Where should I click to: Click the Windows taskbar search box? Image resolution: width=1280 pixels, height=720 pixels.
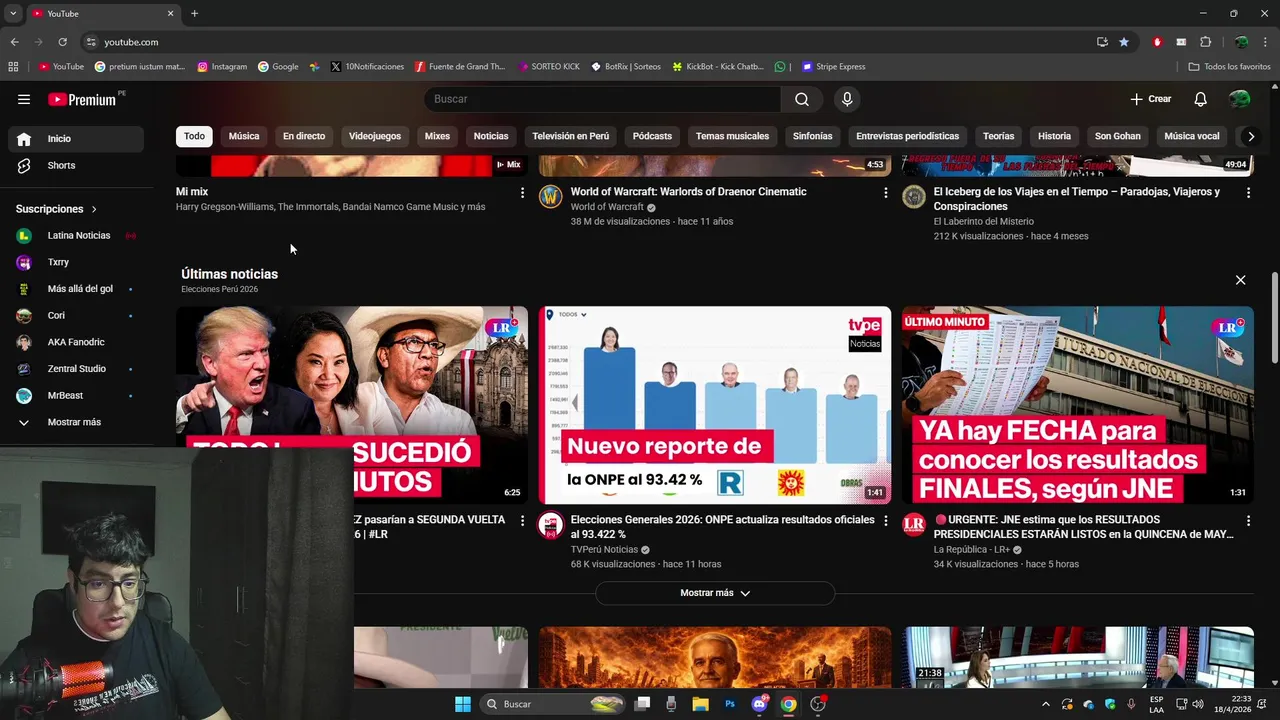coord(553,704)
